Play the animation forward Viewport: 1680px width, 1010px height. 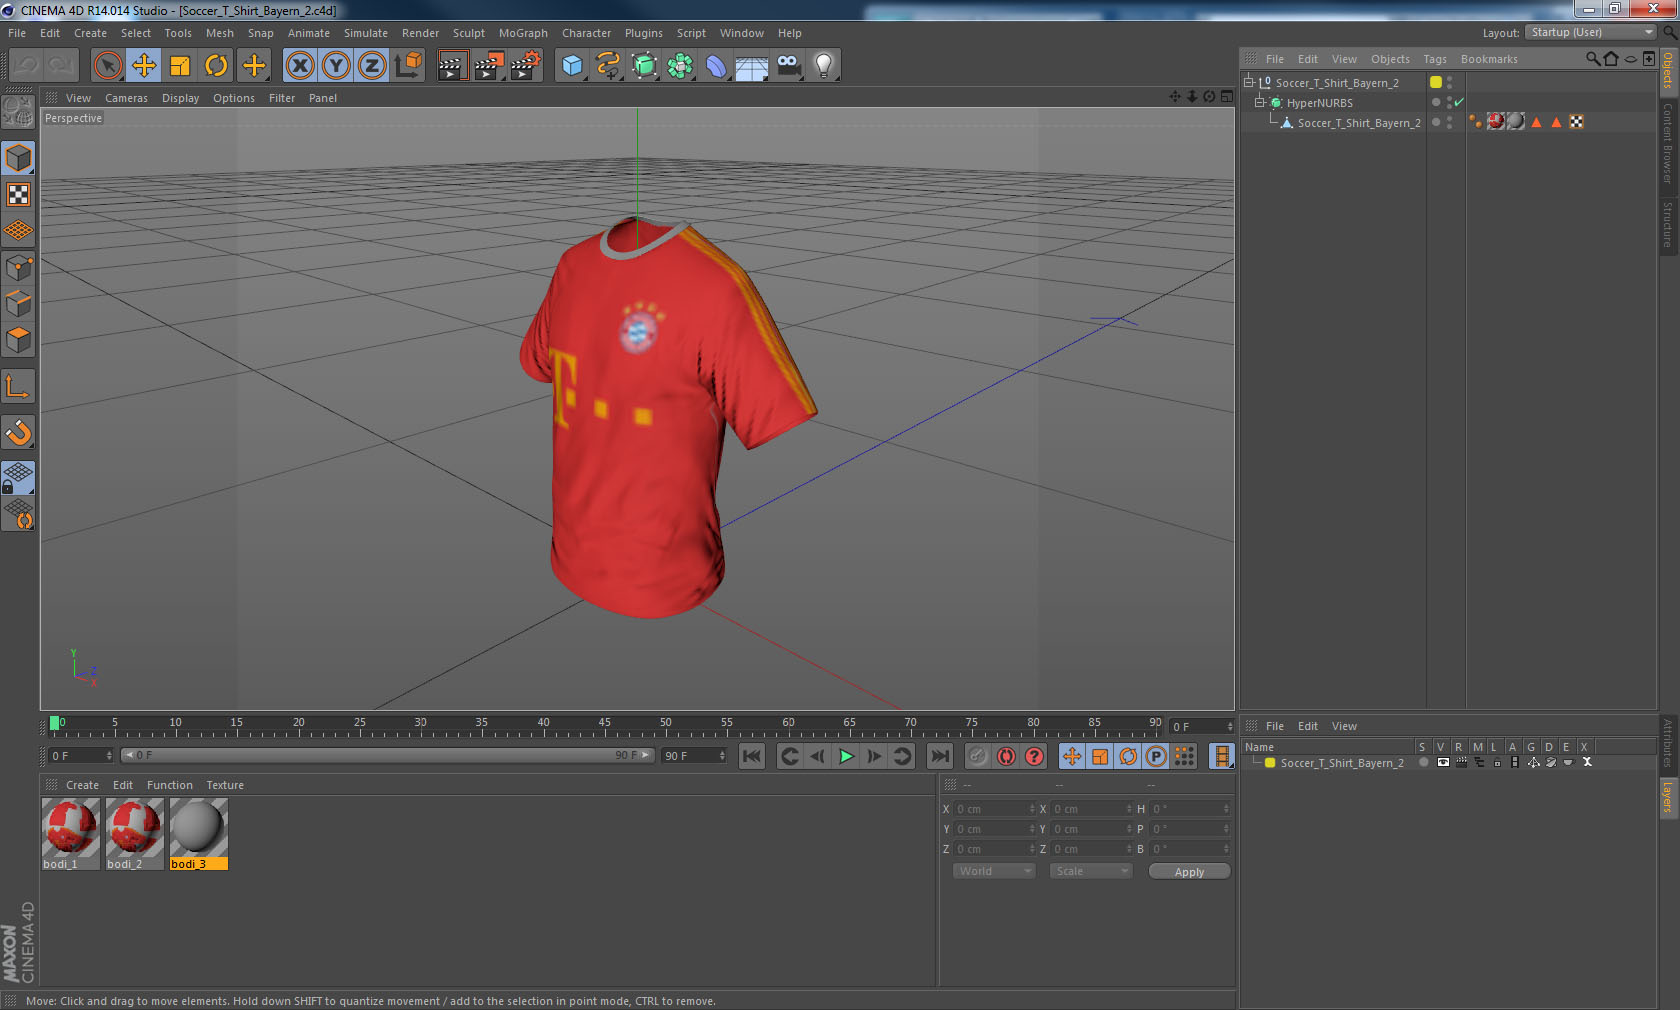click(846, 756)
